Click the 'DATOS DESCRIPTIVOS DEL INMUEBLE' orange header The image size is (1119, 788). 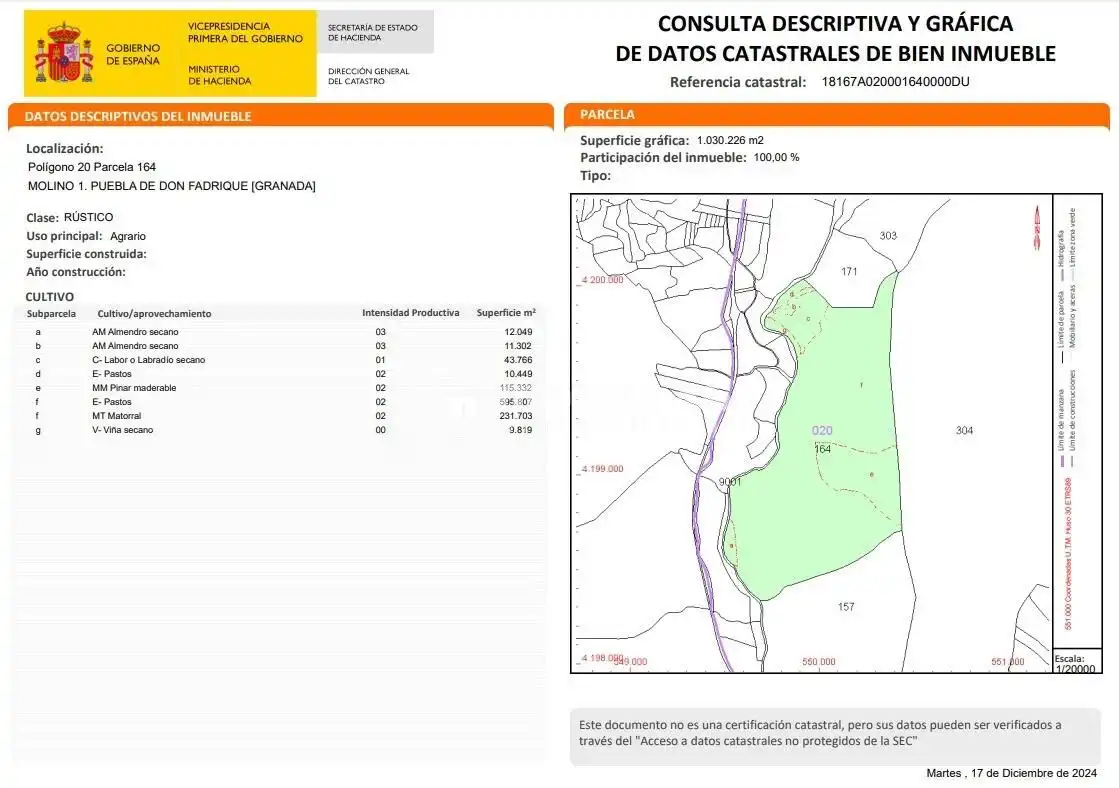pos(280,116)
